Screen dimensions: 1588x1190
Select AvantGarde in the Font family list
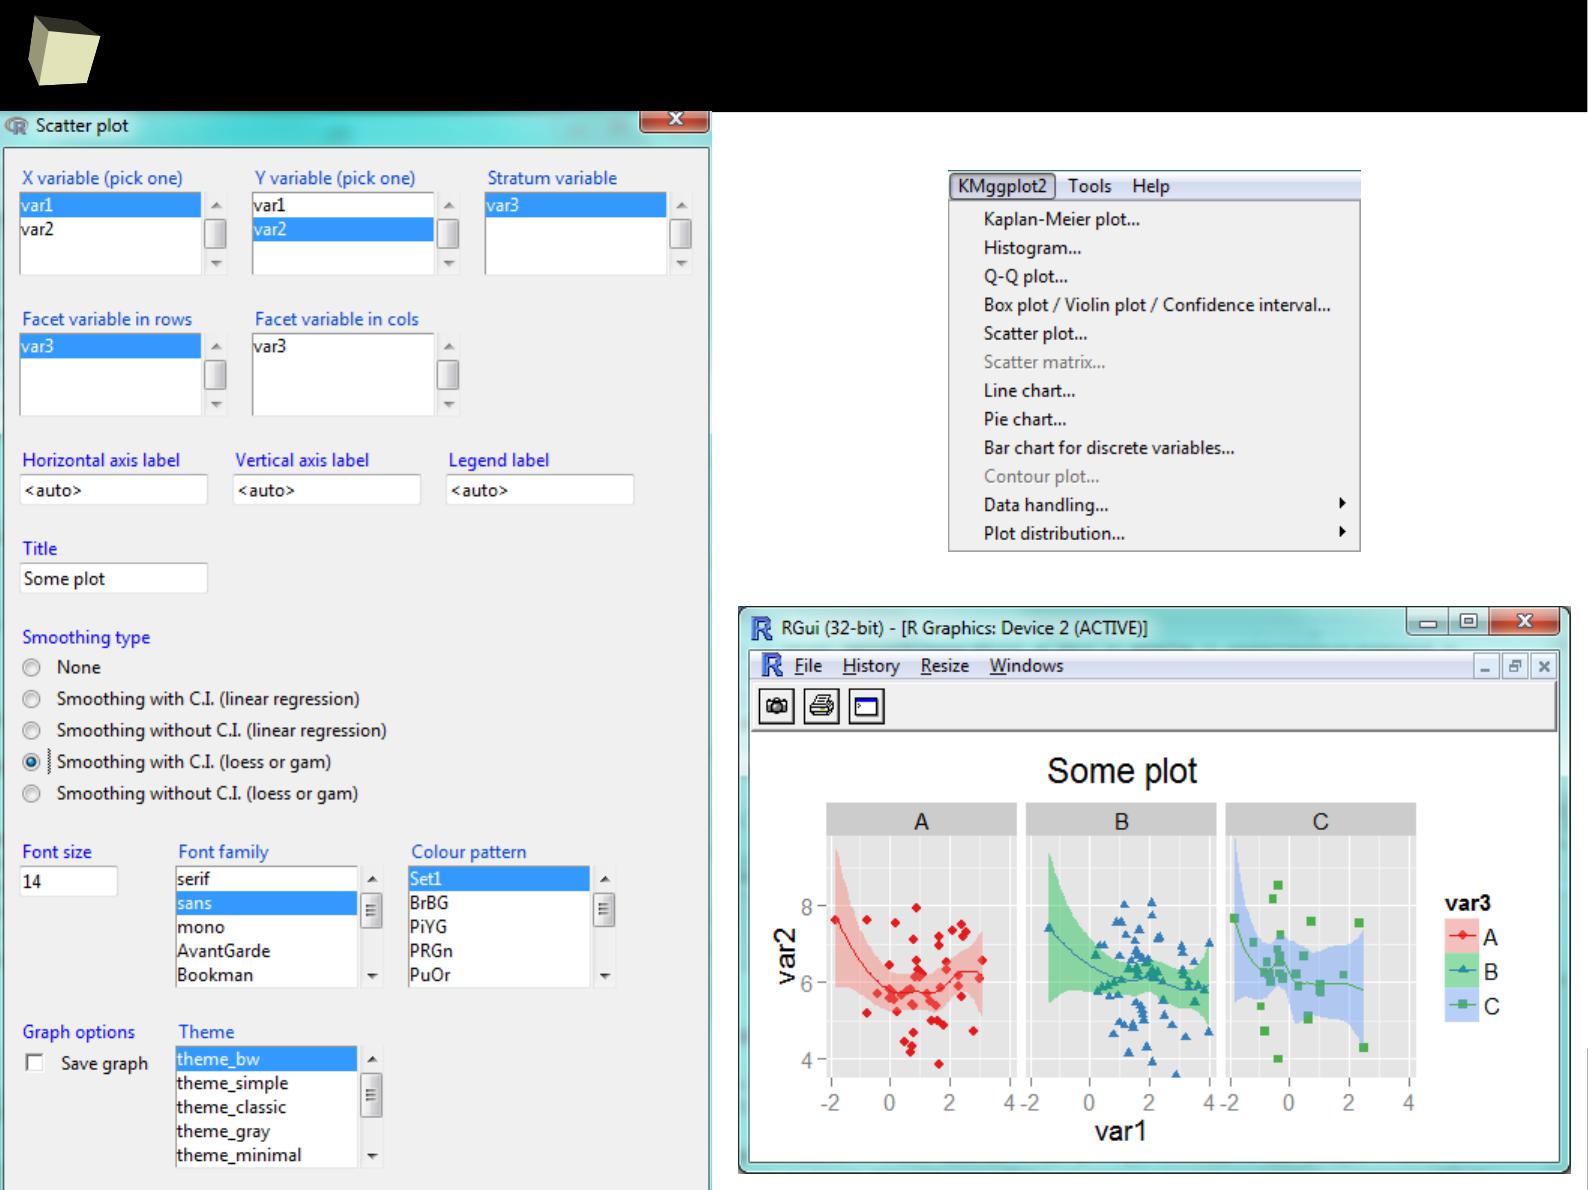click(266, 951)
